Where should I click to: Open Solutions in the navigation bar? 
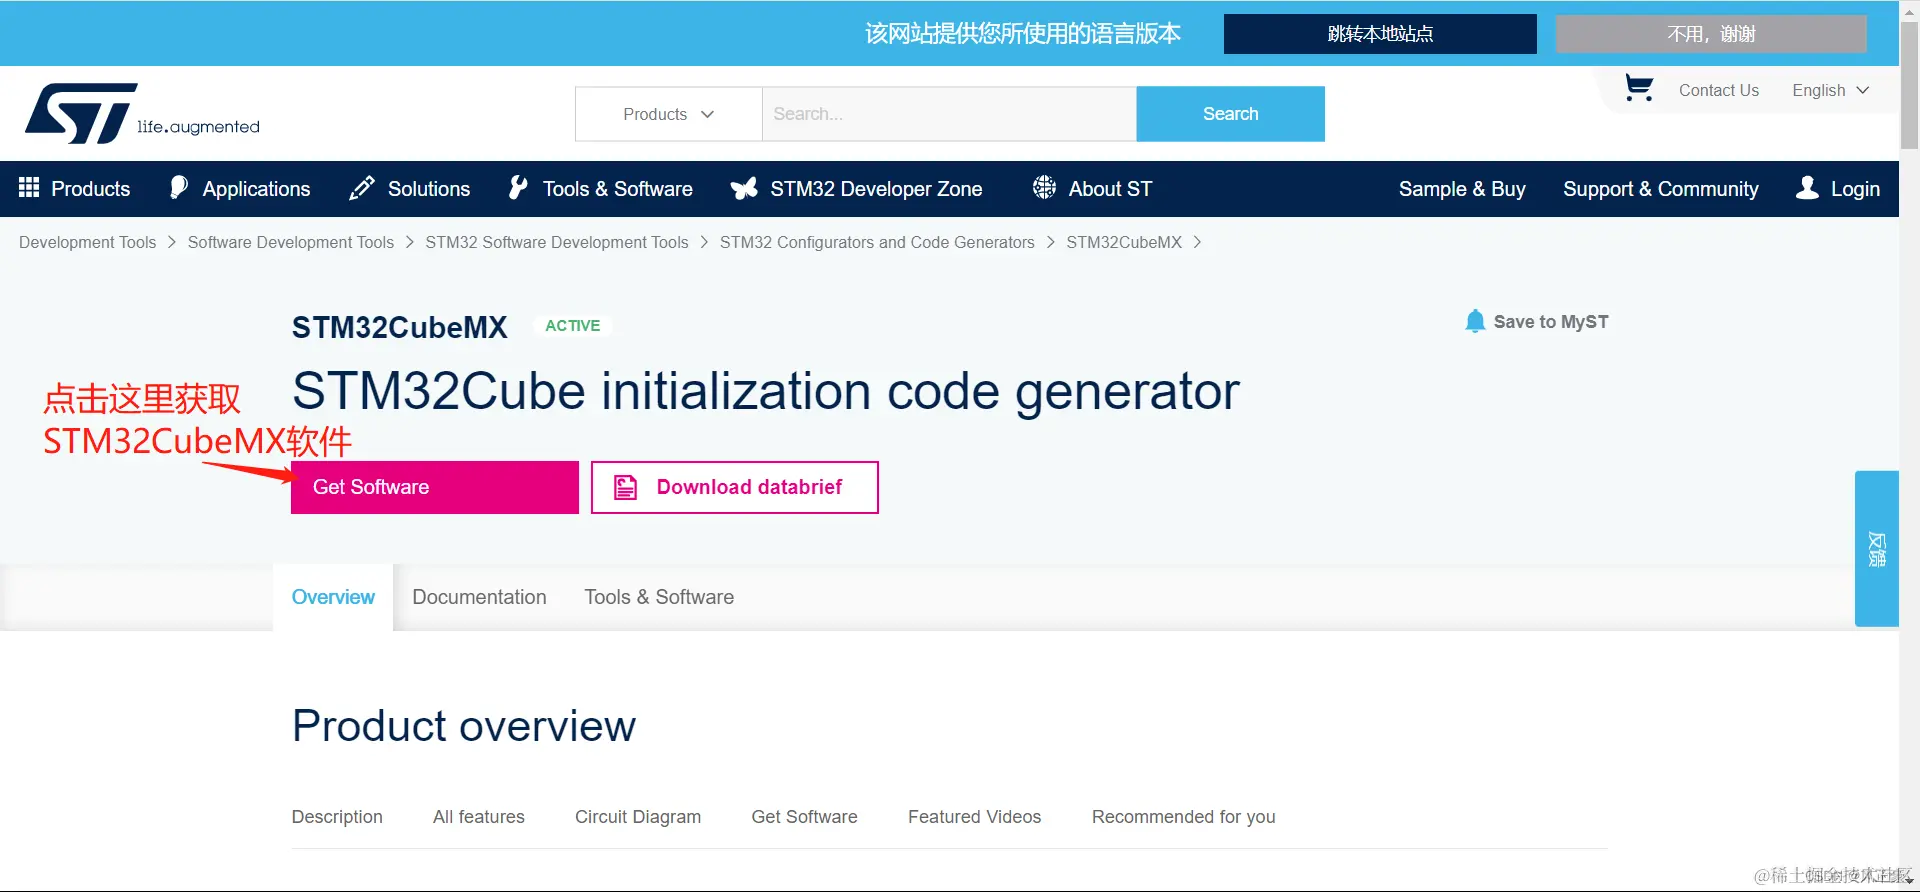tap(409, 189)
